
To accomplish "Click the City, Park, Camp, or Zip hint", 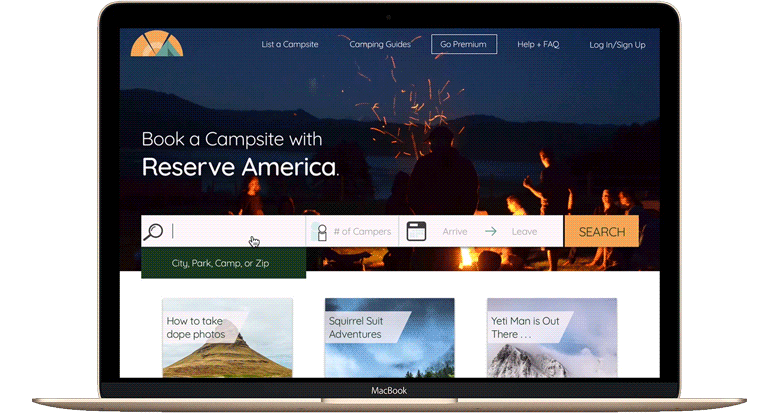I will (223, 263).
